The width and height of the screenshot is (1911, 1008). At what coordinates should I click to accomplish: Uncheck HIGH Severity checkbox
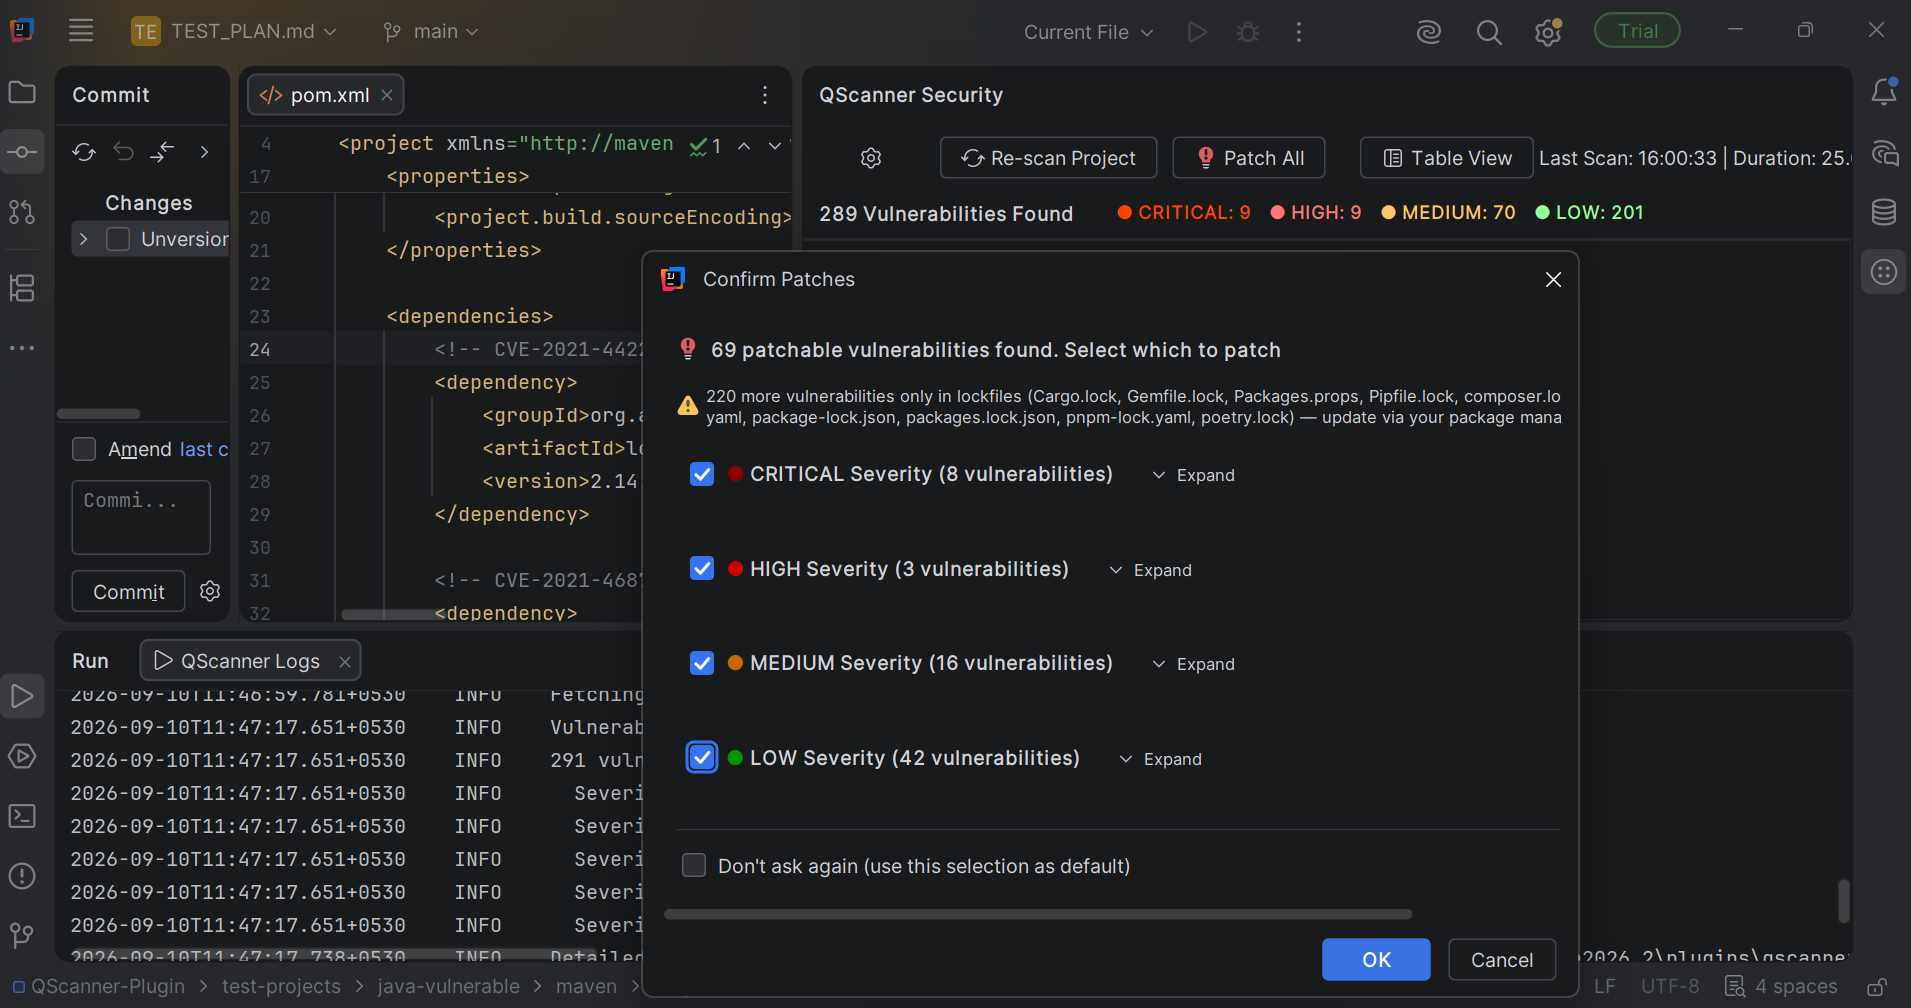[702, 569]
